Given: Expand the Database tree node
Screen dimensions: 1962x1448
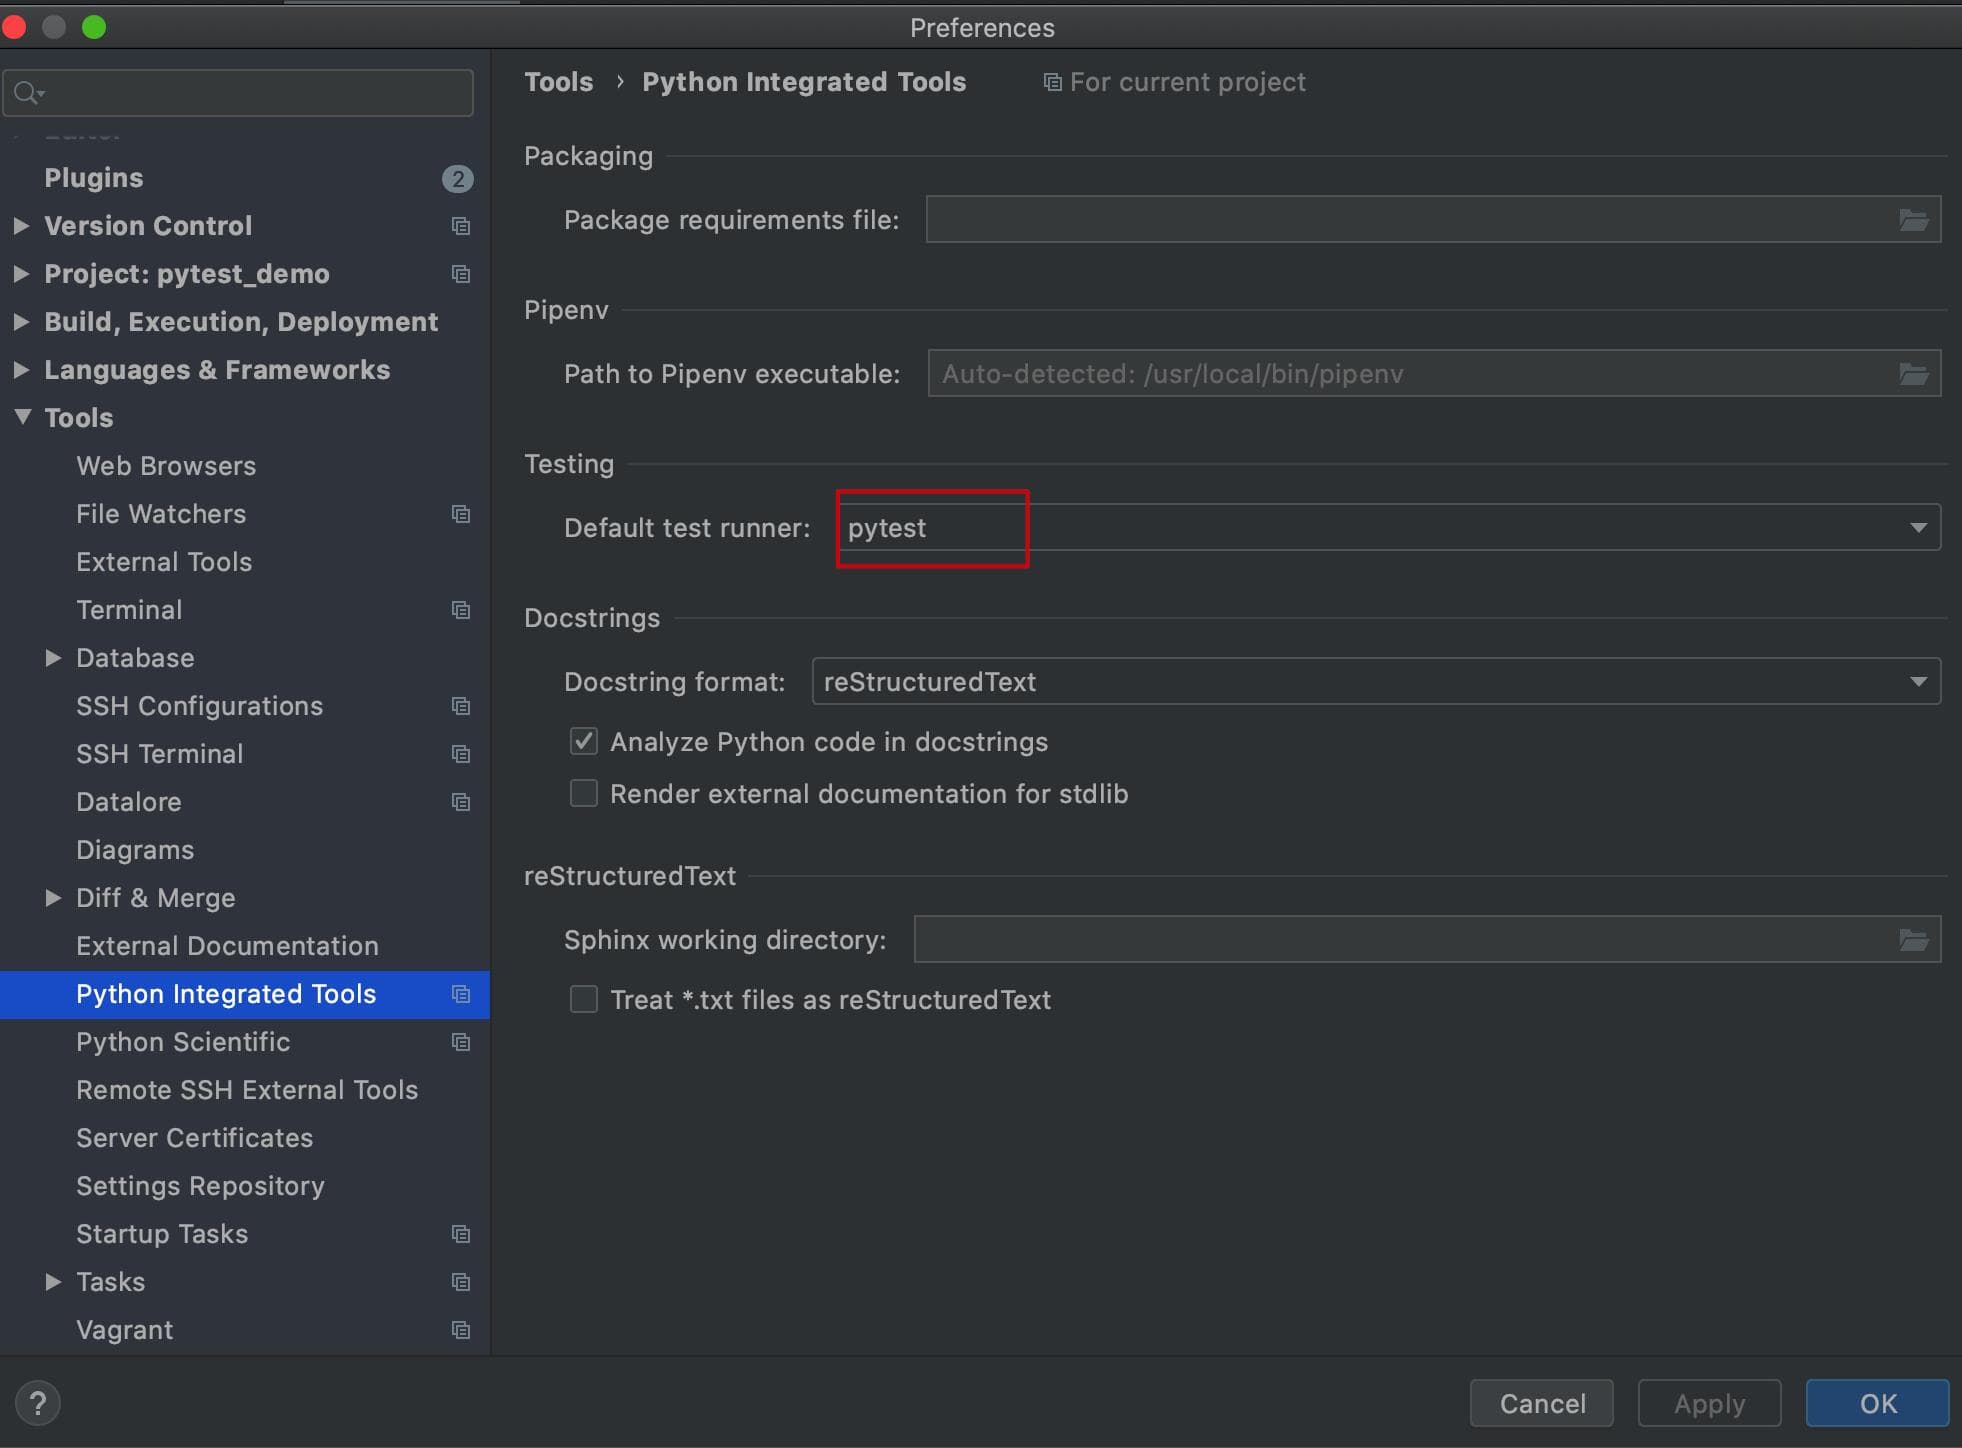Looking at the screenshot, I should pos(53,658).
